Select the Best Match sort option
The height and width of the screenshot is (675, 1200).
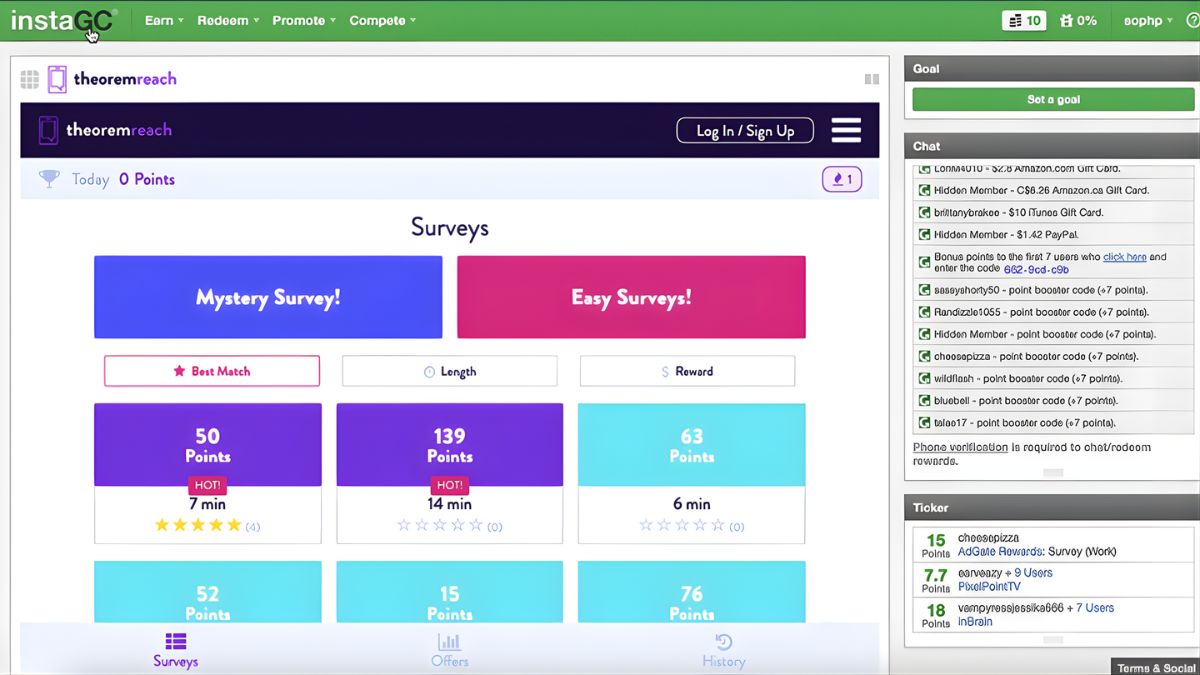[x=212, y=371]
